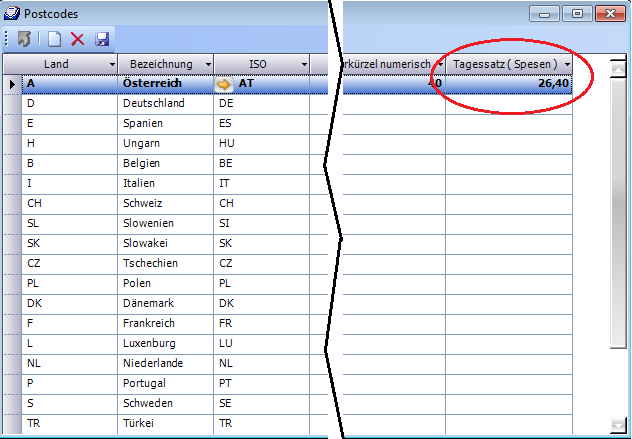Click the Postcodes window title icon

pos(11,14)
